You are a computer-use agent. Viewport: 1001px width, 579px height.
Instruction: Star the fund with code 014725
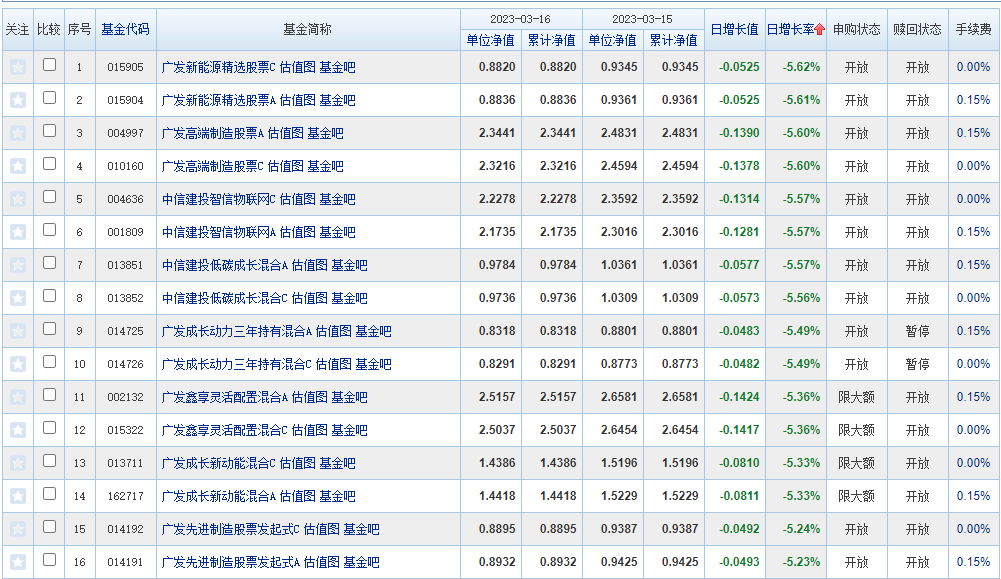click(18, 331)
